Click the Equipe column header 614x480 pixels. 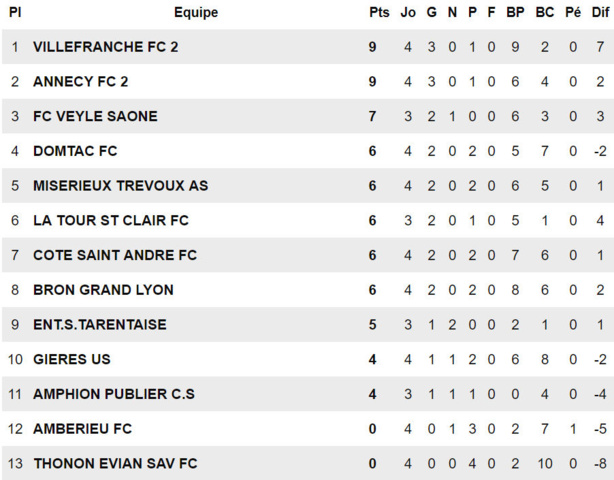[196, 13]
